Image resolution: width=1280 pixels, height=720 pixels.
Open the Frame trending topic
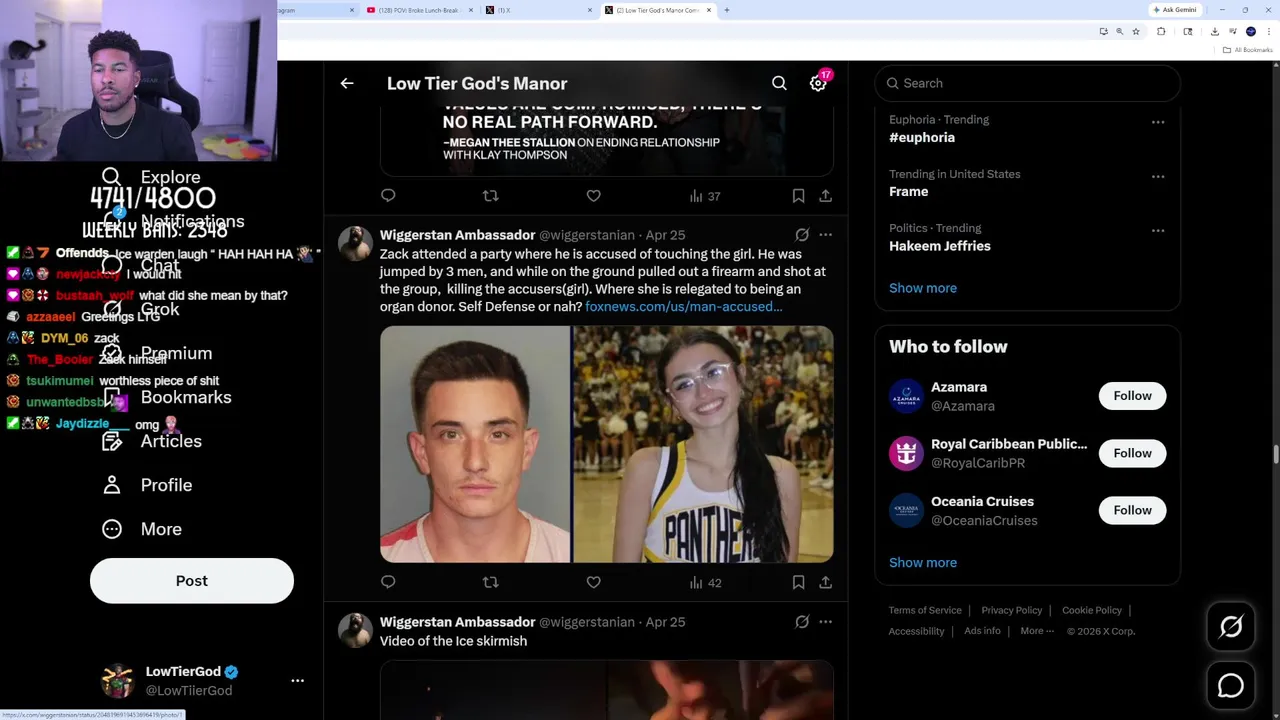908,192
